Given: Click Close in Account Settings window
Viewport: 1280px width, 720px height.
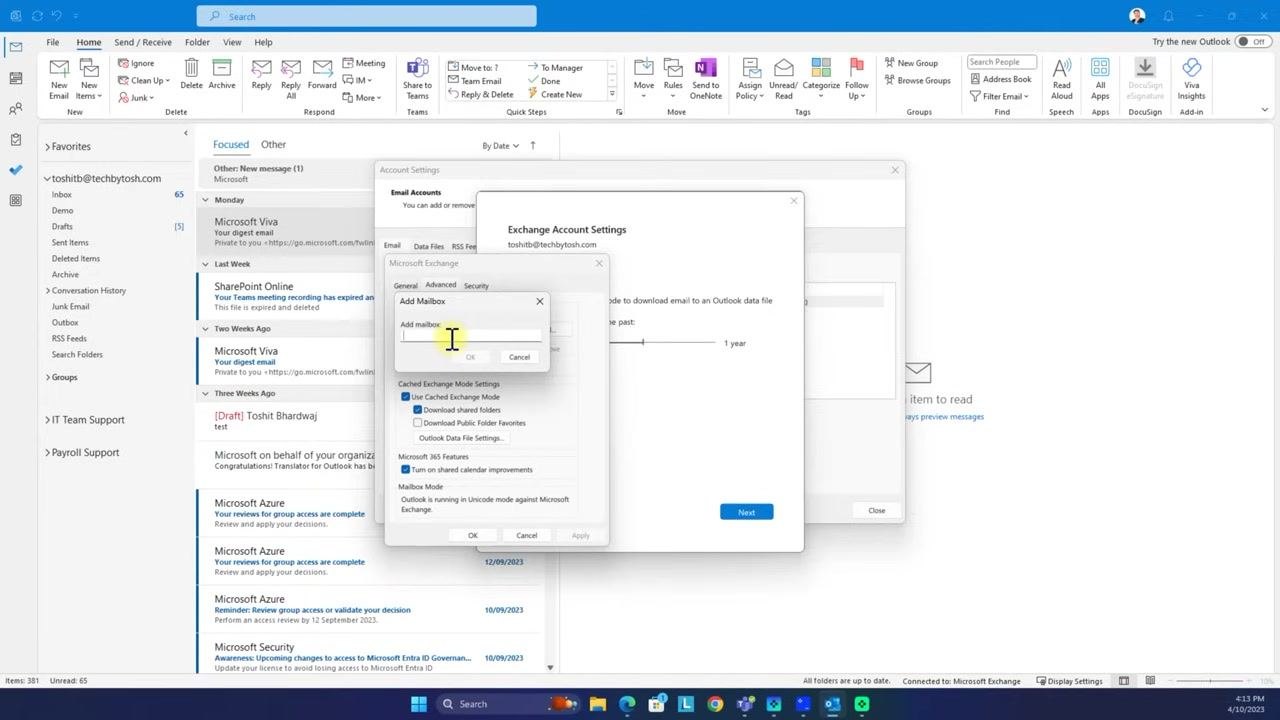Looking at the screenshot, I should point(876,510).
